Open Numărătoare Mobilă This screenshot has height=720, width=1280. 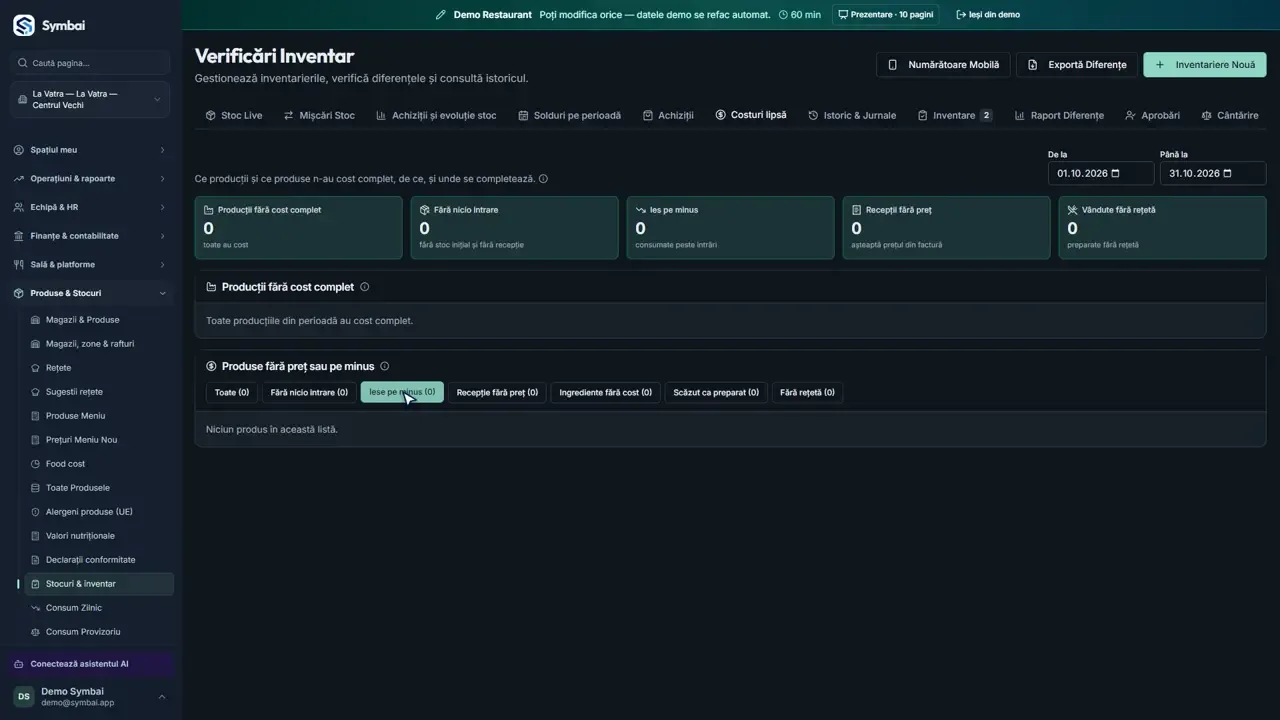944,65
